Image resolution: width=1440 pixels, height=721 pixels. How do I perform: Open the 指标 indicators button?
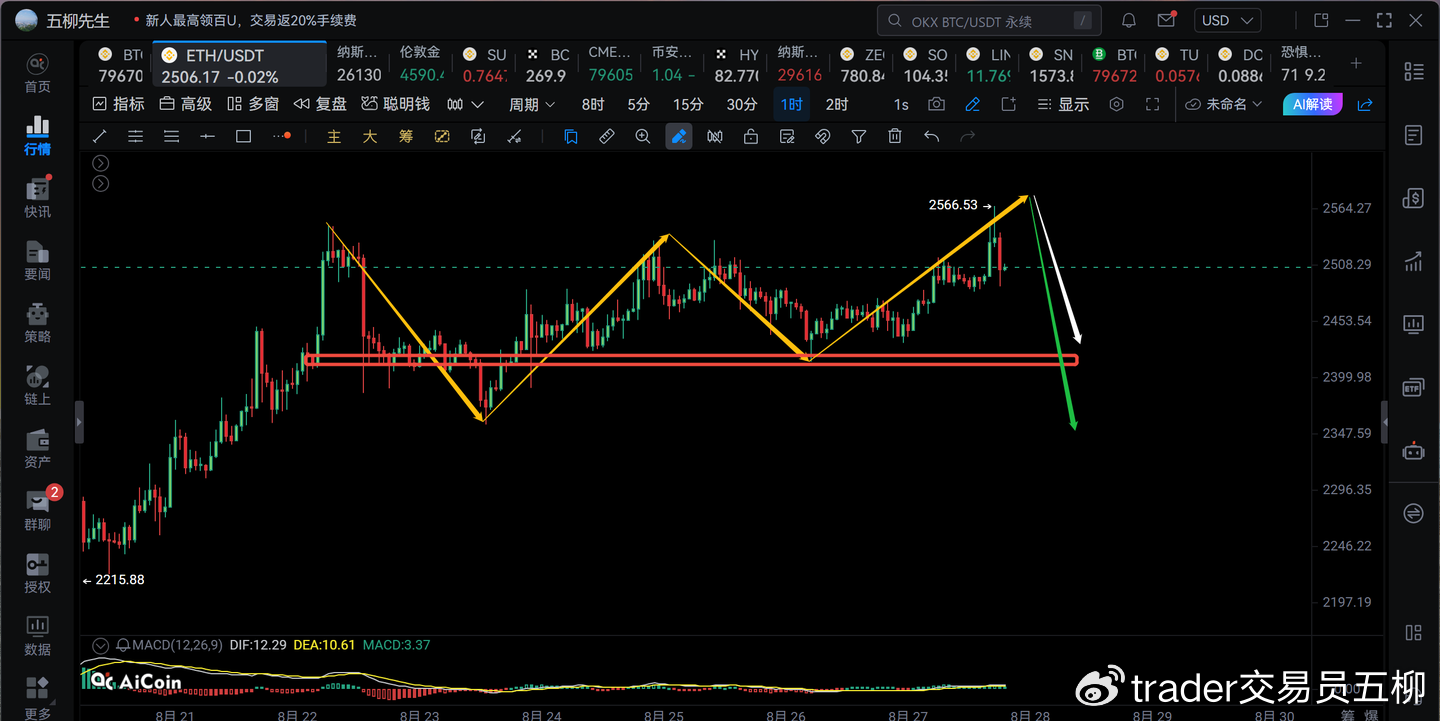tap(118, 104)
